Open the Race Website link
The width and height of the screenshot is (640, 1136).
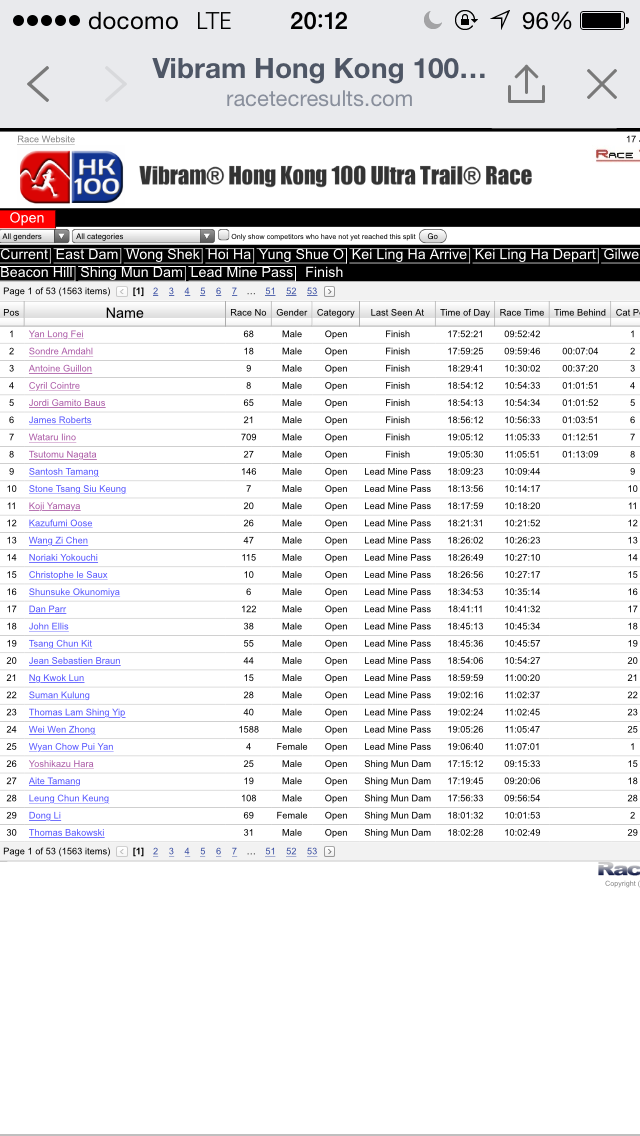click(46, 140)
